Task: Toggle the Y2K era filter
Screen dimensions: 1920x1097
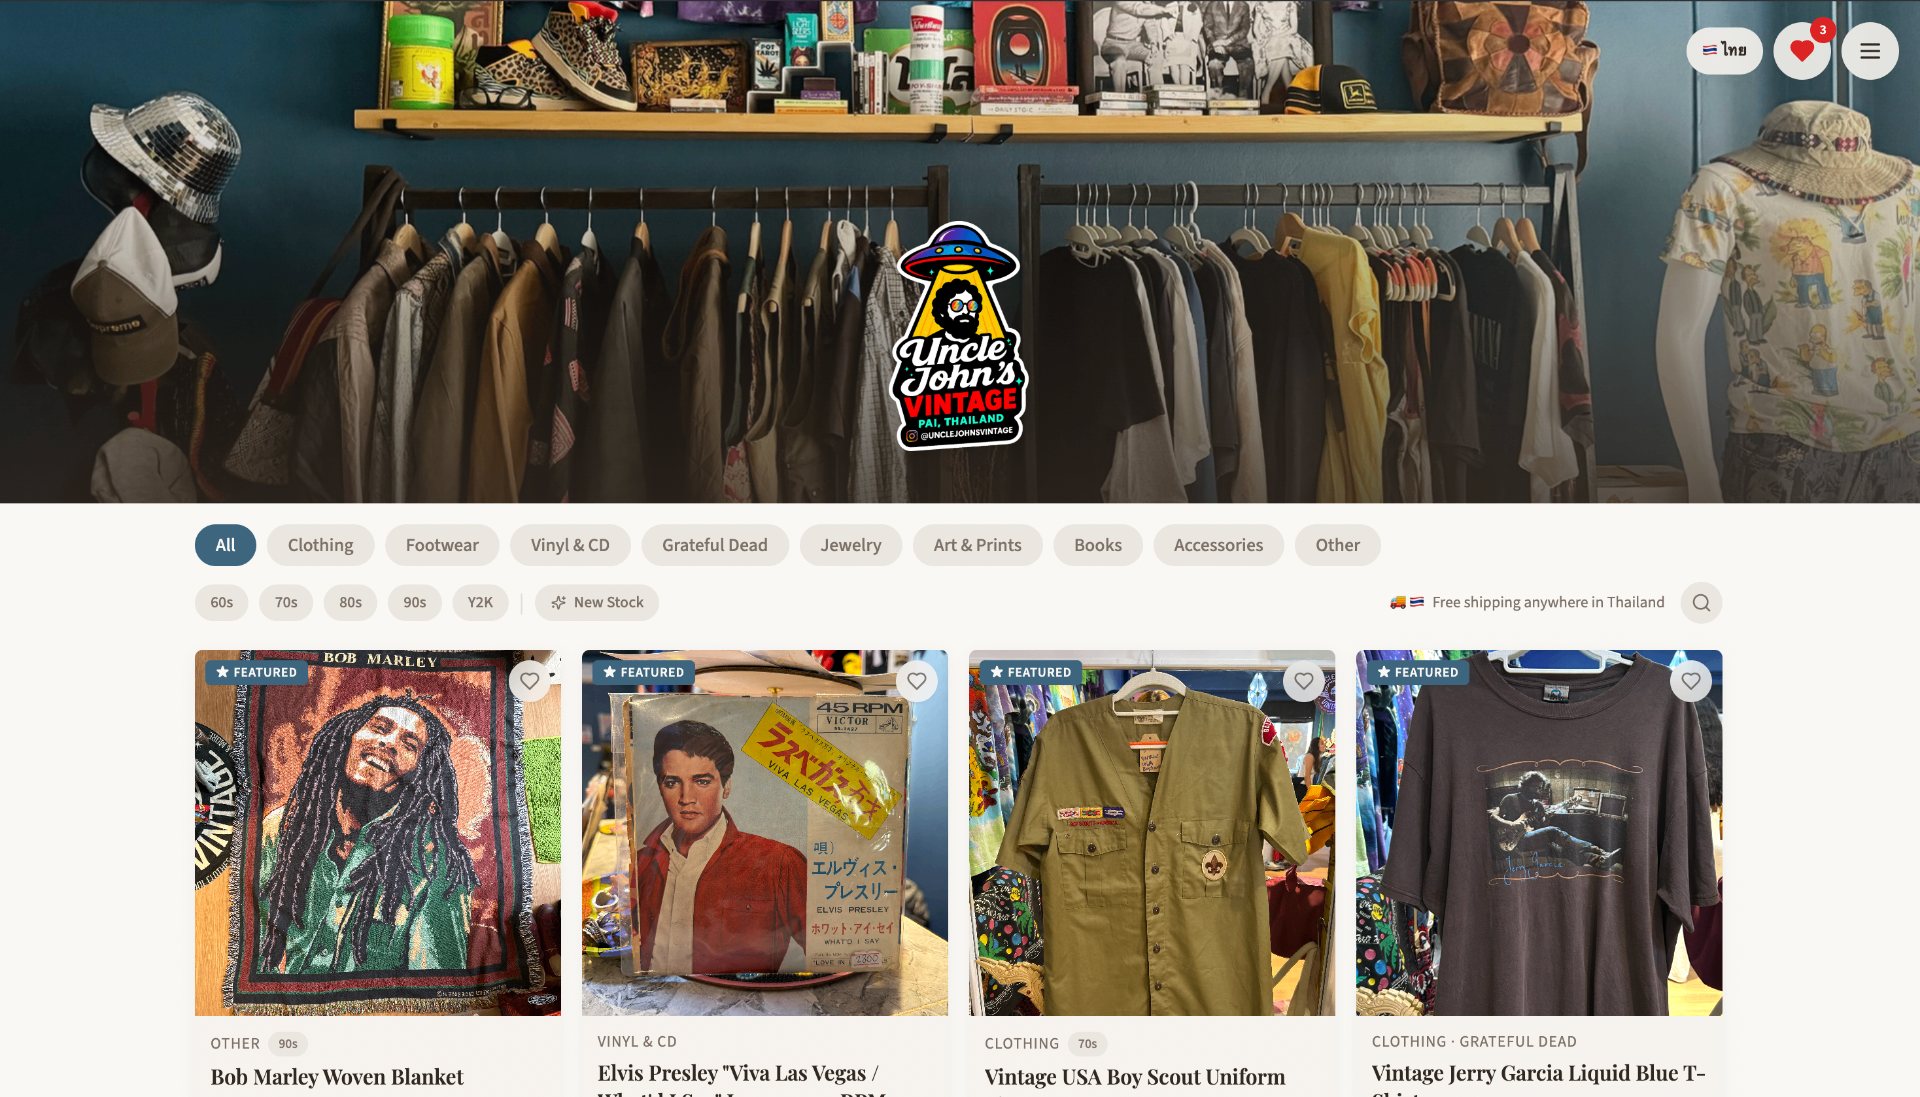Action: pos(480,603)
